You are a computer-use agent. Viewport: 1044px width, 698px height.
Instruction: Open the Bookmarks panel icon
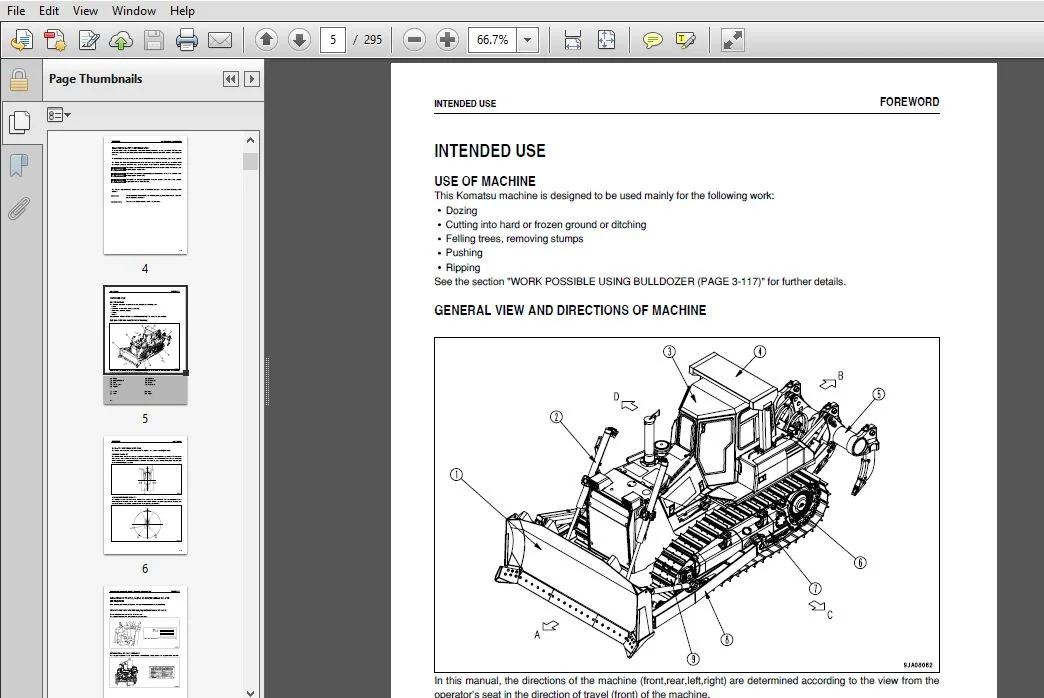[19, 166]
